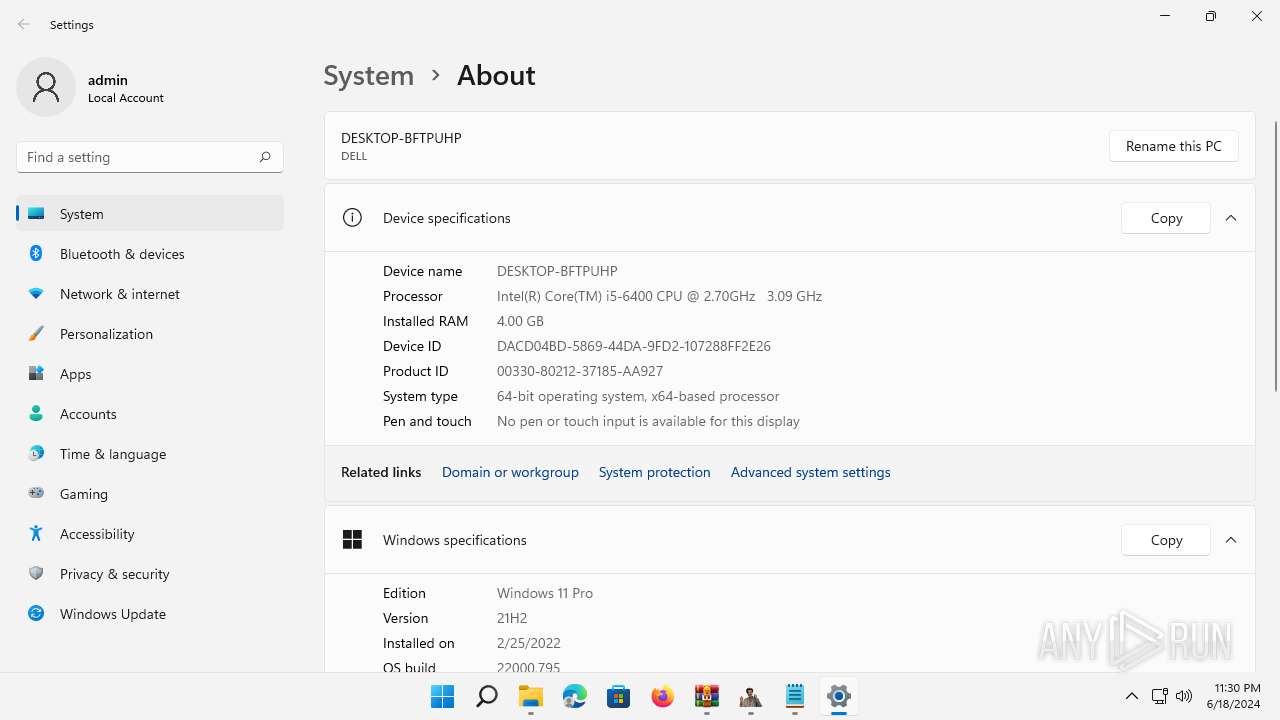
Task: Click the DELL manufacturer label
Action: (354, 156)
